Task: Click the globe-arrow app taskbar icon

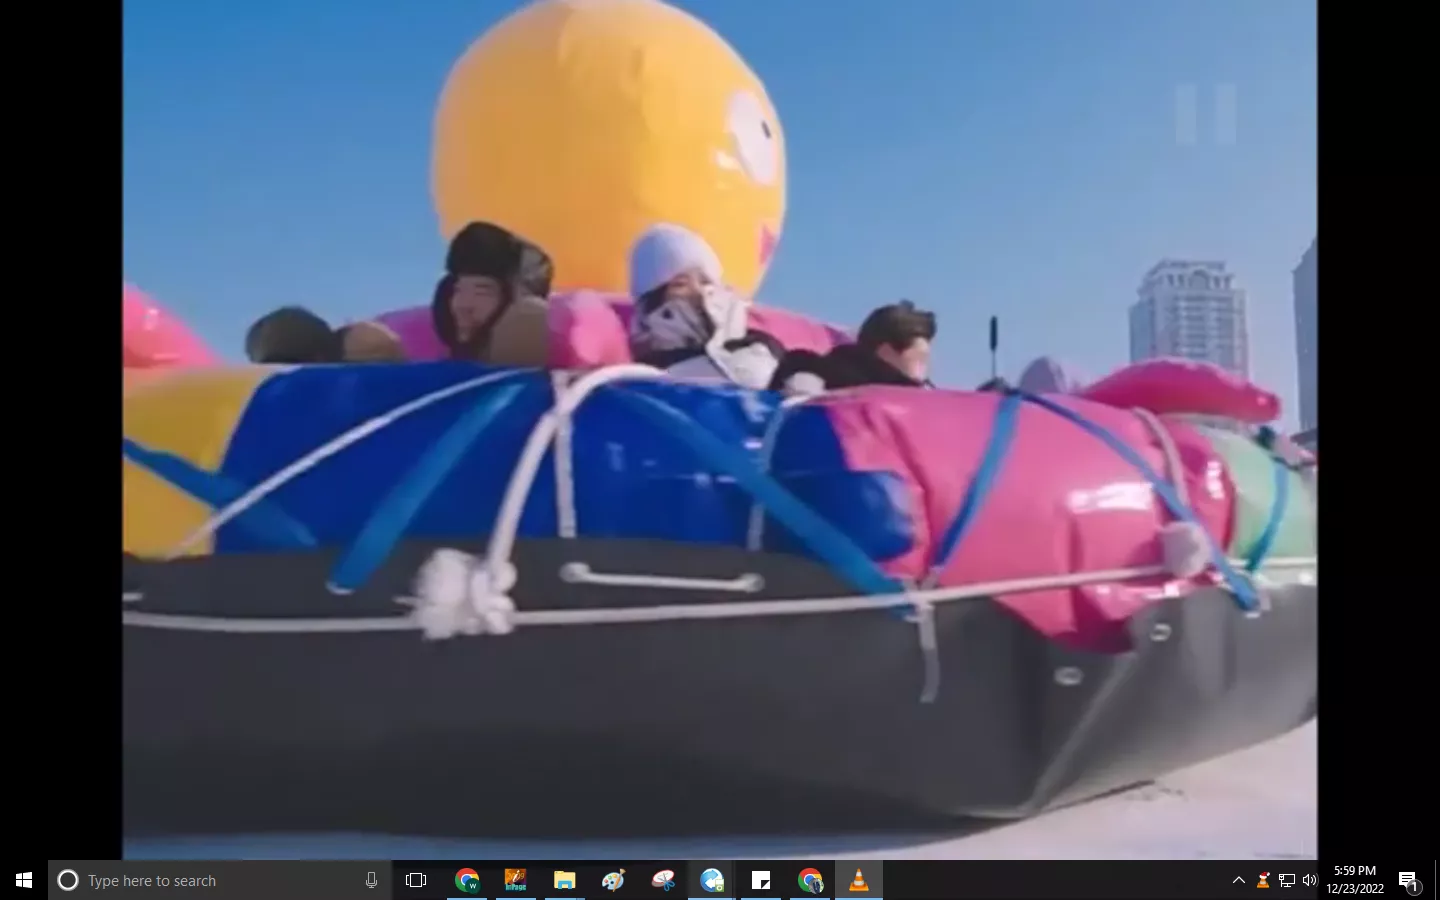Action: (x=712, y=880)
